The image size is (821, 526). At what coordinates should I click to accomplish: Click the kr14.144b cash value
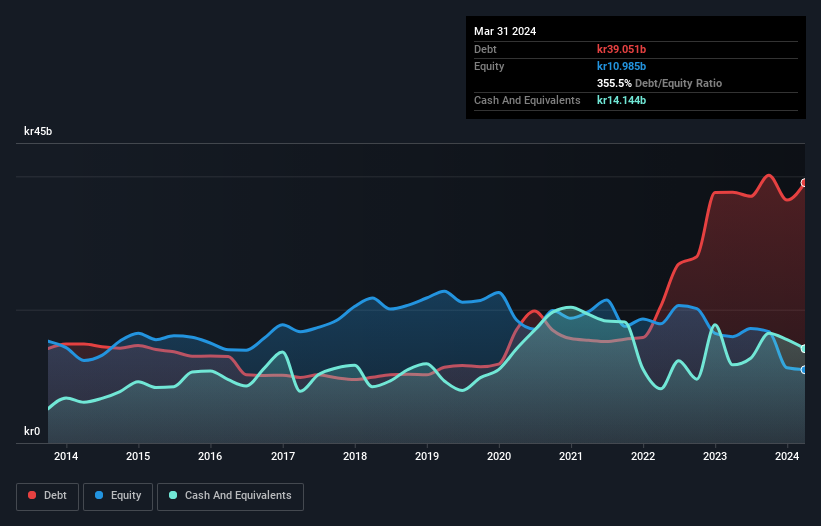tap(622, 100)
